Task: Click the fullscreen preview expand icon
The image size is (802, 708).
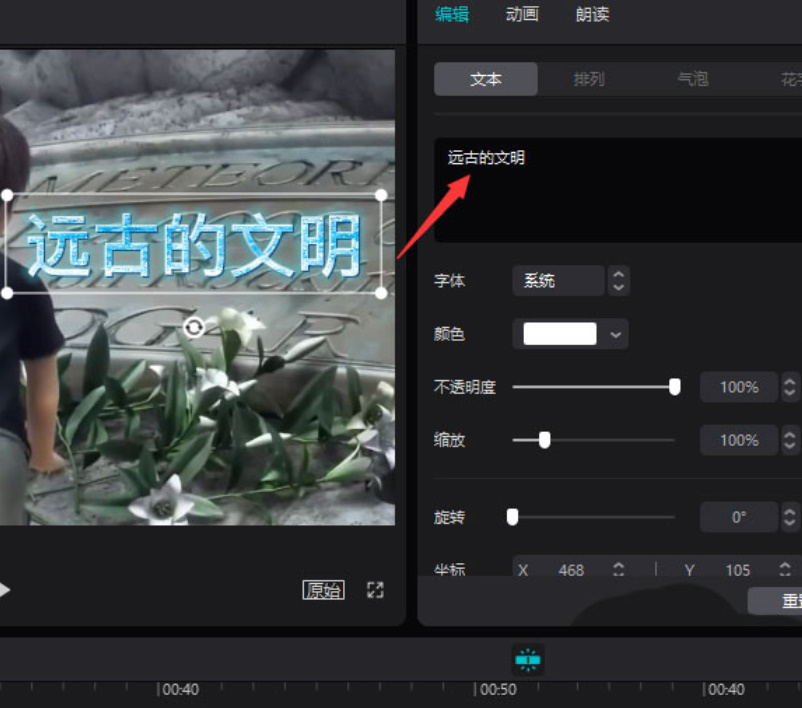Action: (x=375, y=590)
